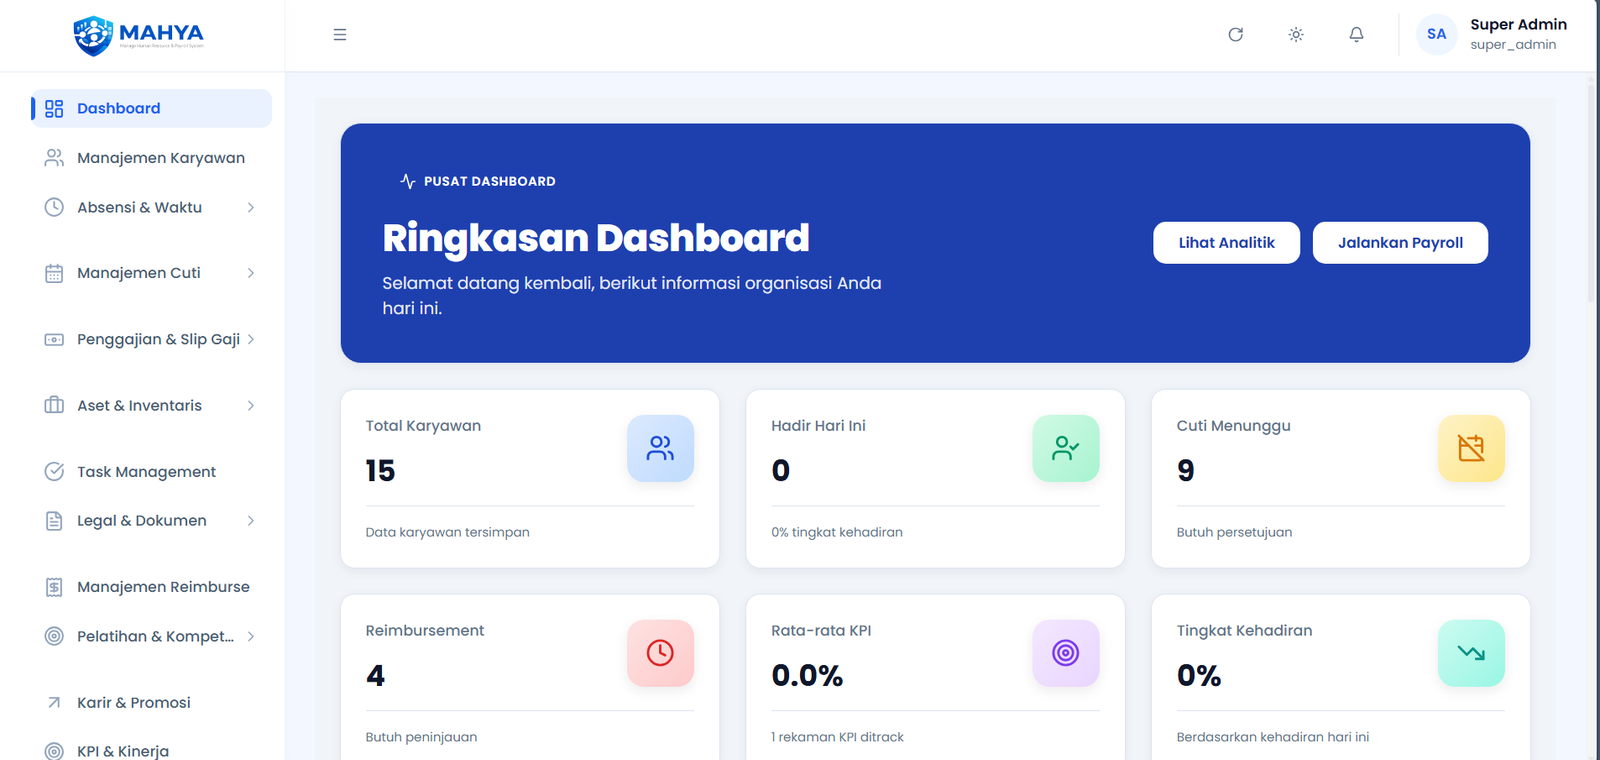
Task: Click the KPI & Kinerja target icon
Action: click(x=54, y=751)
